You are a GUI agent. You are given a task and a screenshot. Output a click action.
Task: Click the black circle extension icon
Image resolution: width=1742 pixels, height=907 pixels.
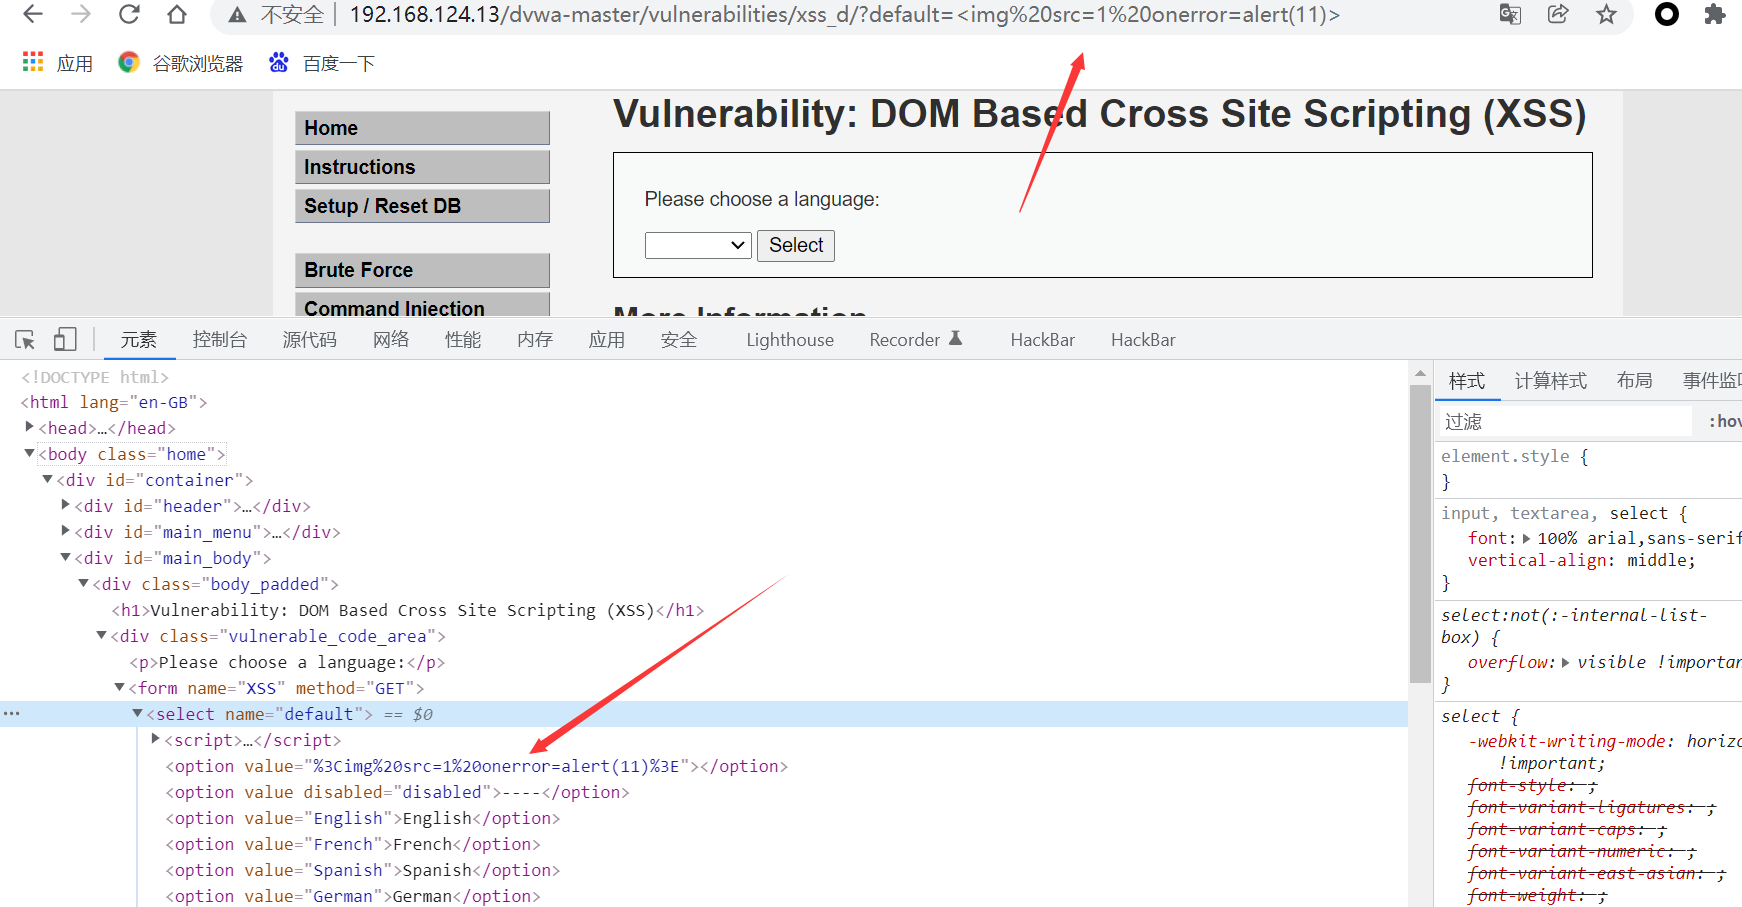pos(1667,14)
